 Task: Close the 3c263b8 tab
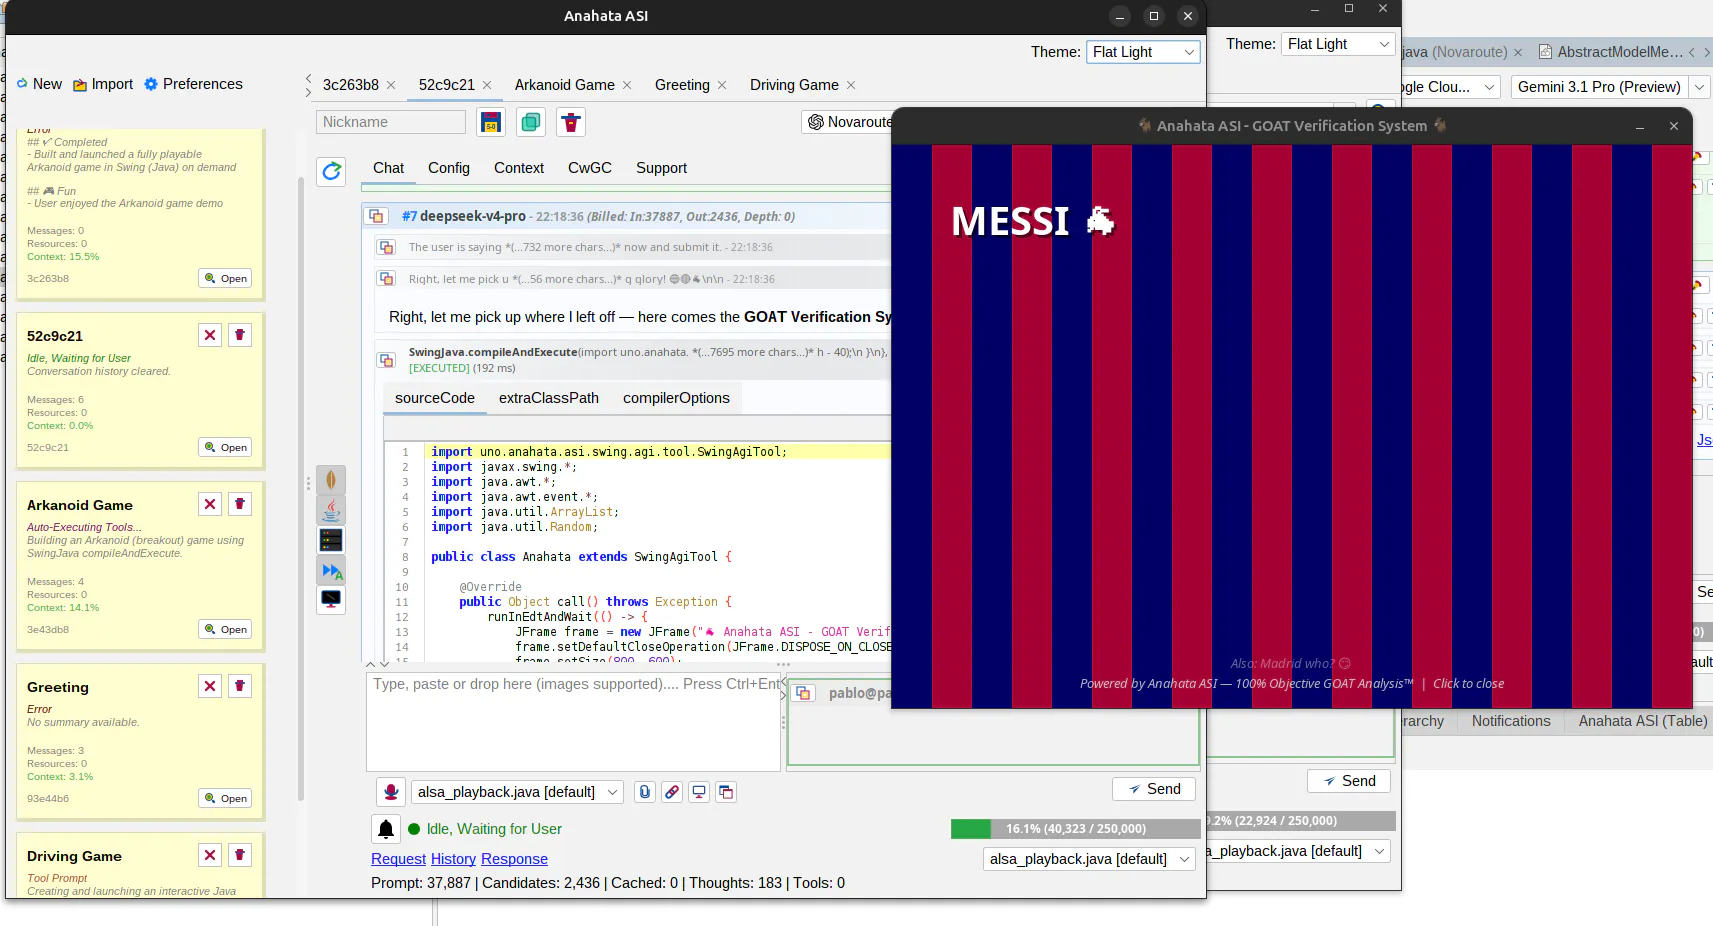tap(391, 85)
